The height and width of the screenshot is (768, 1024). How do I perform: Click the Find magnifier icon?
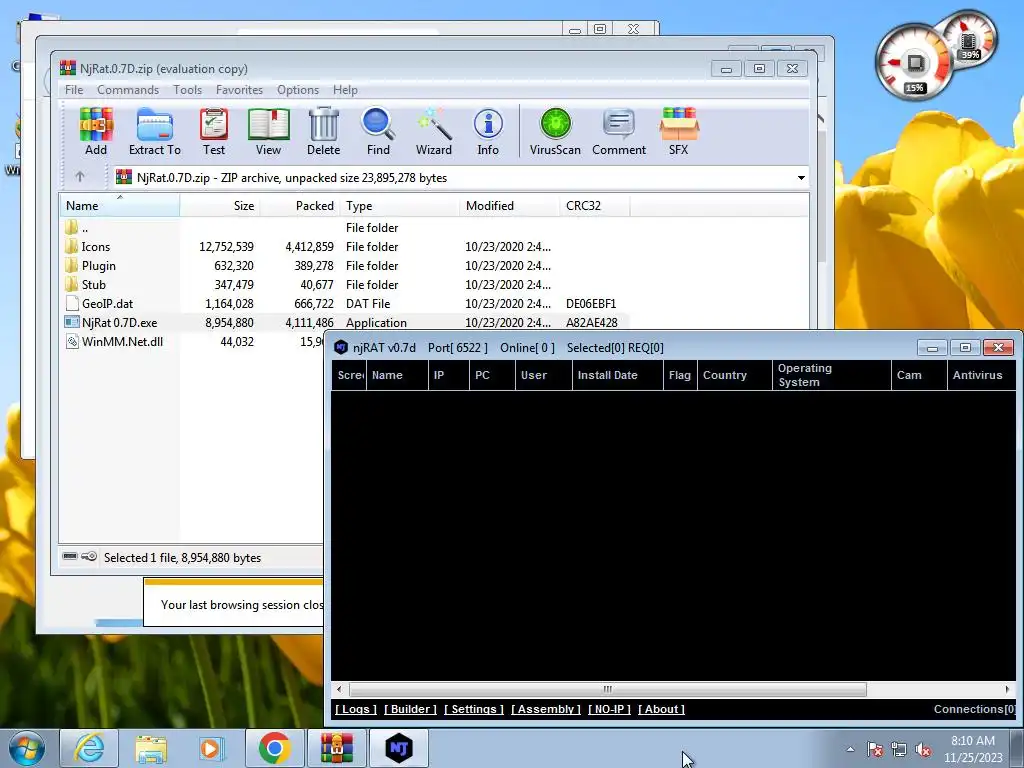(x=378, y=131)
